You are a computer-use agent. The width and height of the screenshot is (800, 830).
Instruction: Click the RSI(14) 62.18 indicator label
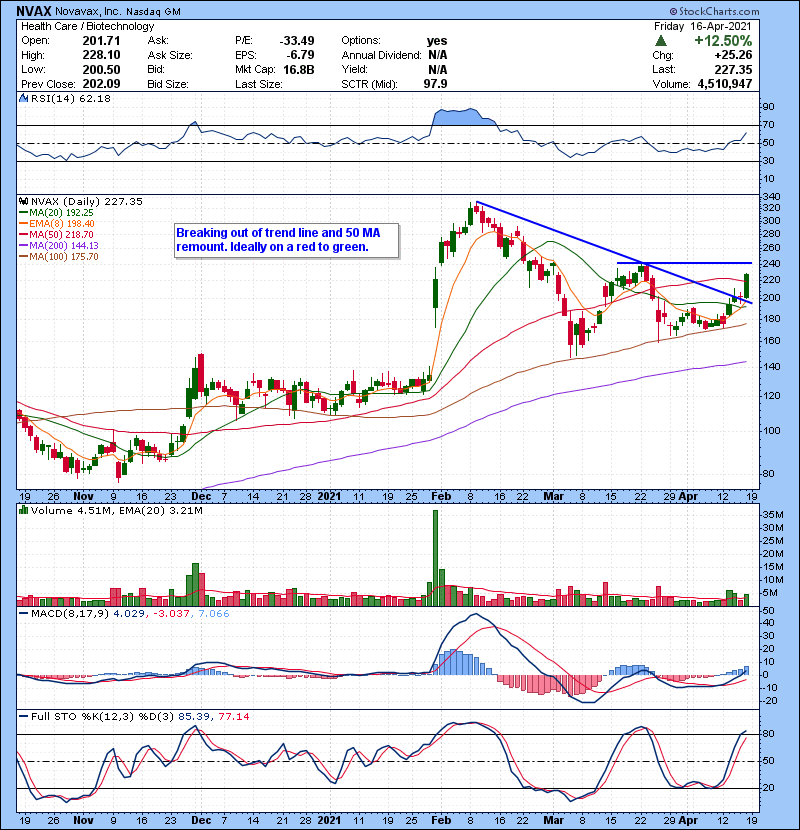click(71, 98)
